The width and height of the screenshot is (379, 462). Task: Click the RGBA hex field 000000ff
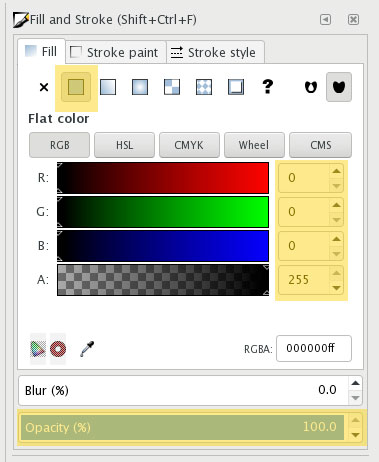coord(314,348)
